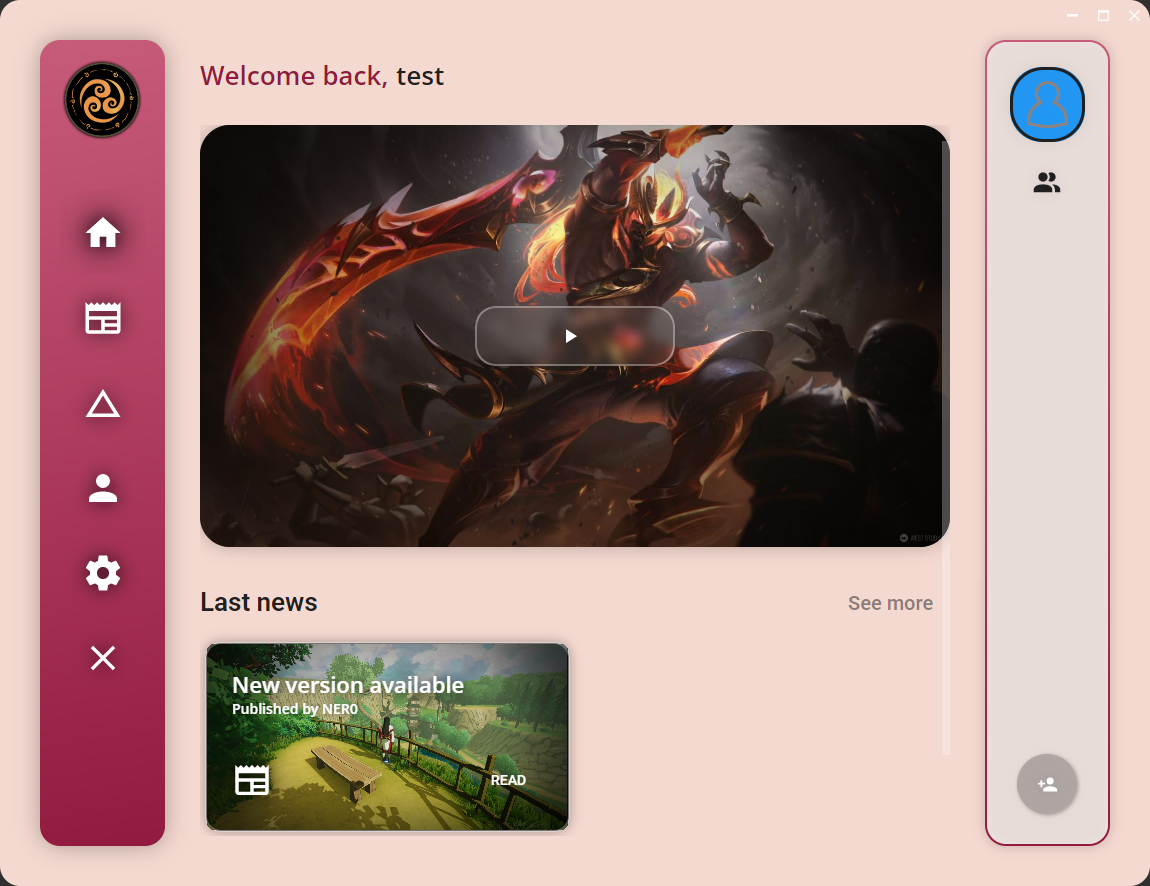Open the Home page from sidebar
This screenshot has height=886, width=1150.
[103, 233]
